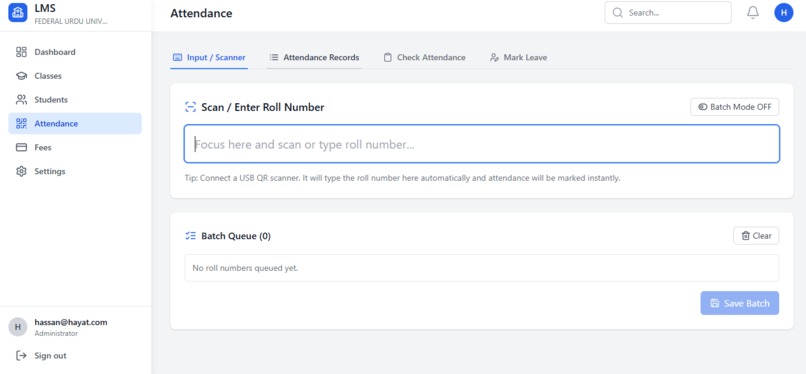Clear the batch queue

(756, 236)
